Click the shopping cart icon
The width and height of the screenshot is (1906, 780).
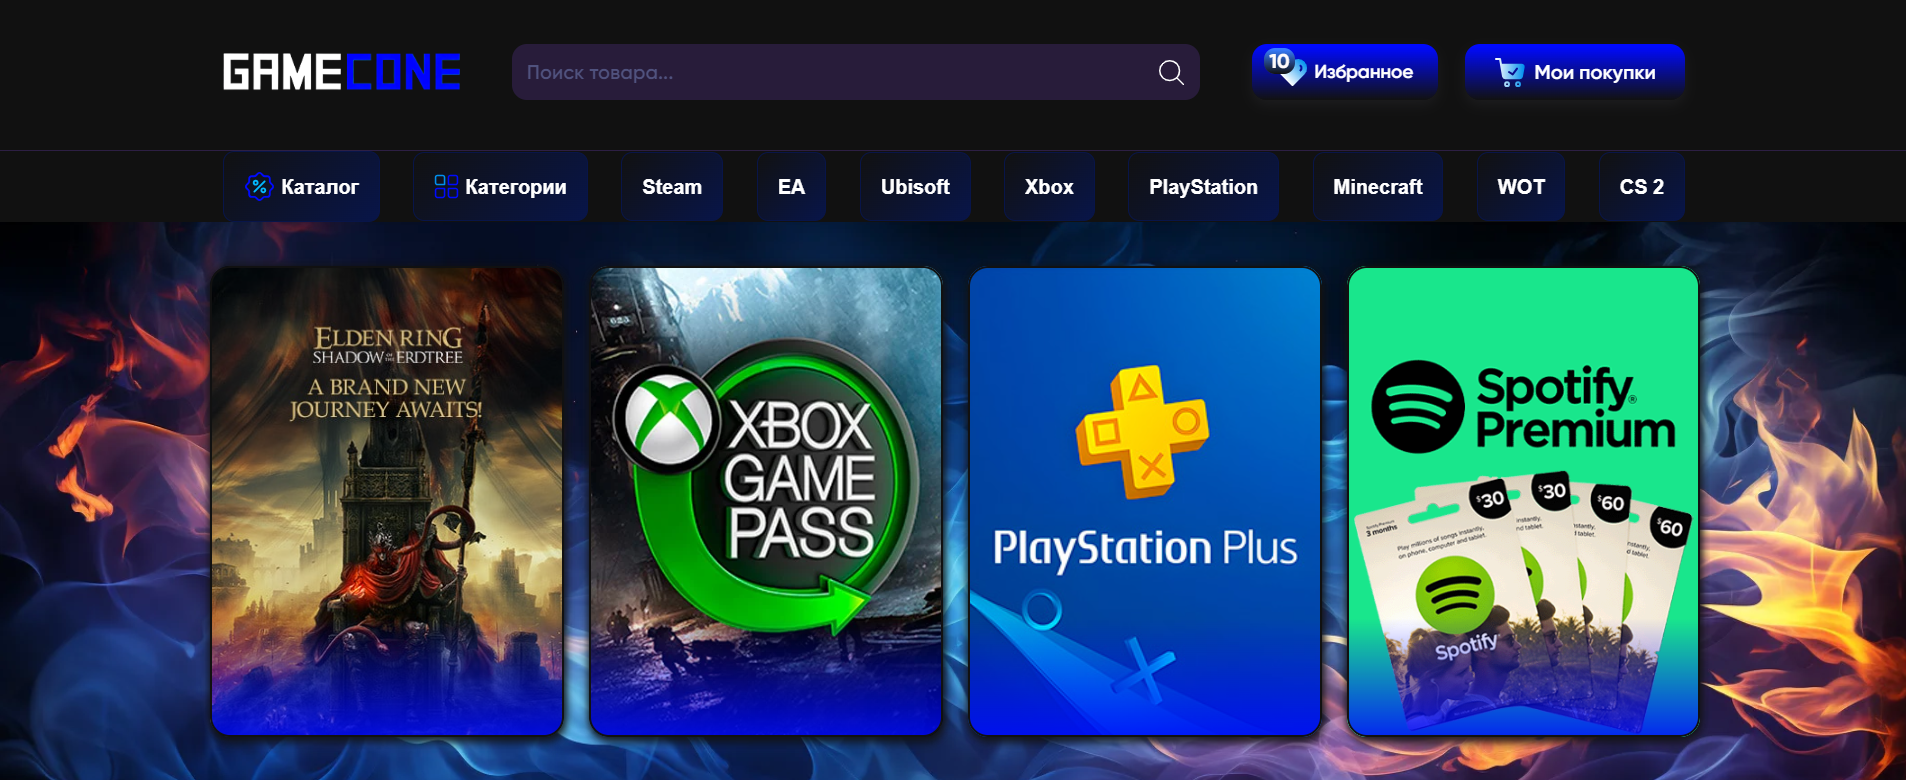1509,72
